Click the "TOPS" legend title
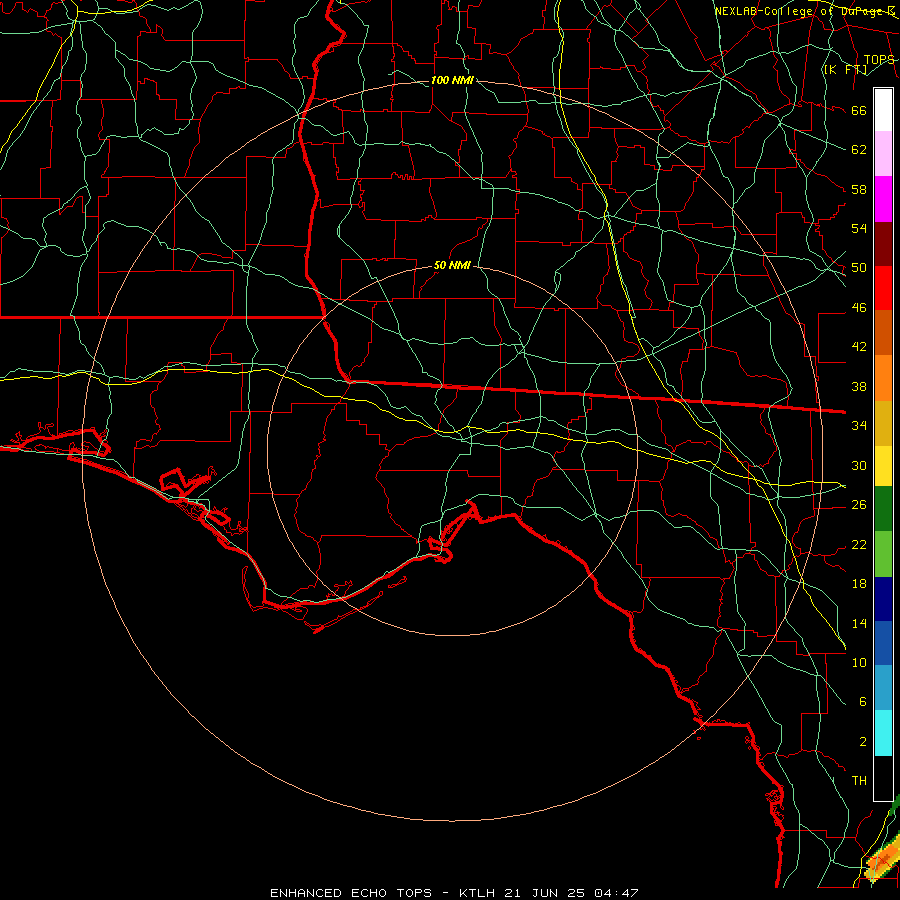900x900 pixels. pos(879,59)
